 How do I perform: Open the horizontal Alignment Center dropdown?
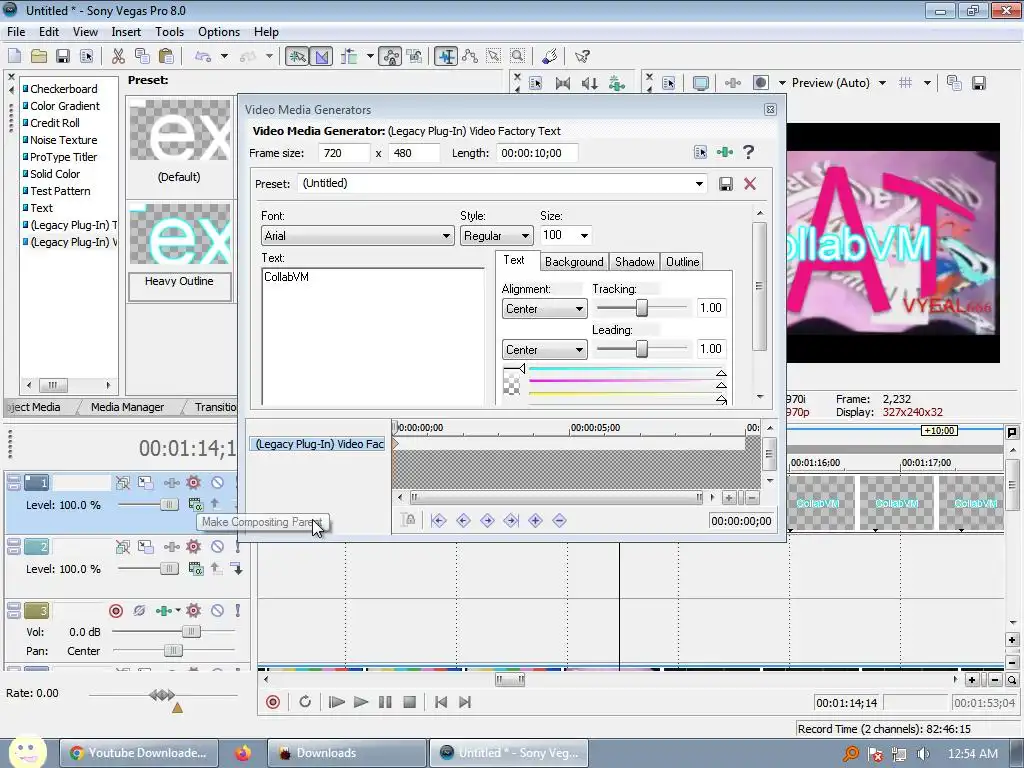[x=545, y=309]
